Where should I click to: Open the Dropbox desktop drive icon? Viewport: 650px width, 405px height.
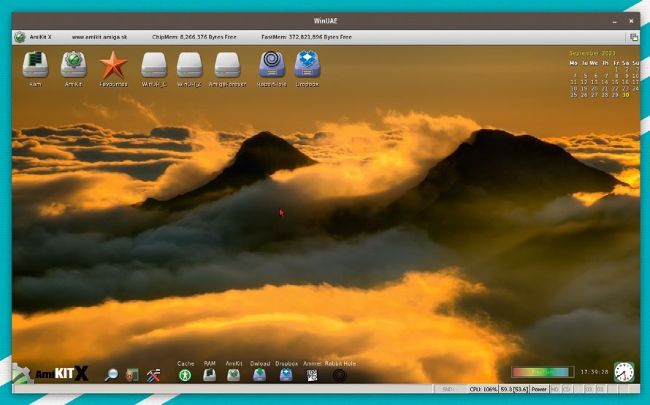pyautogui.click(x=308, y=66)
